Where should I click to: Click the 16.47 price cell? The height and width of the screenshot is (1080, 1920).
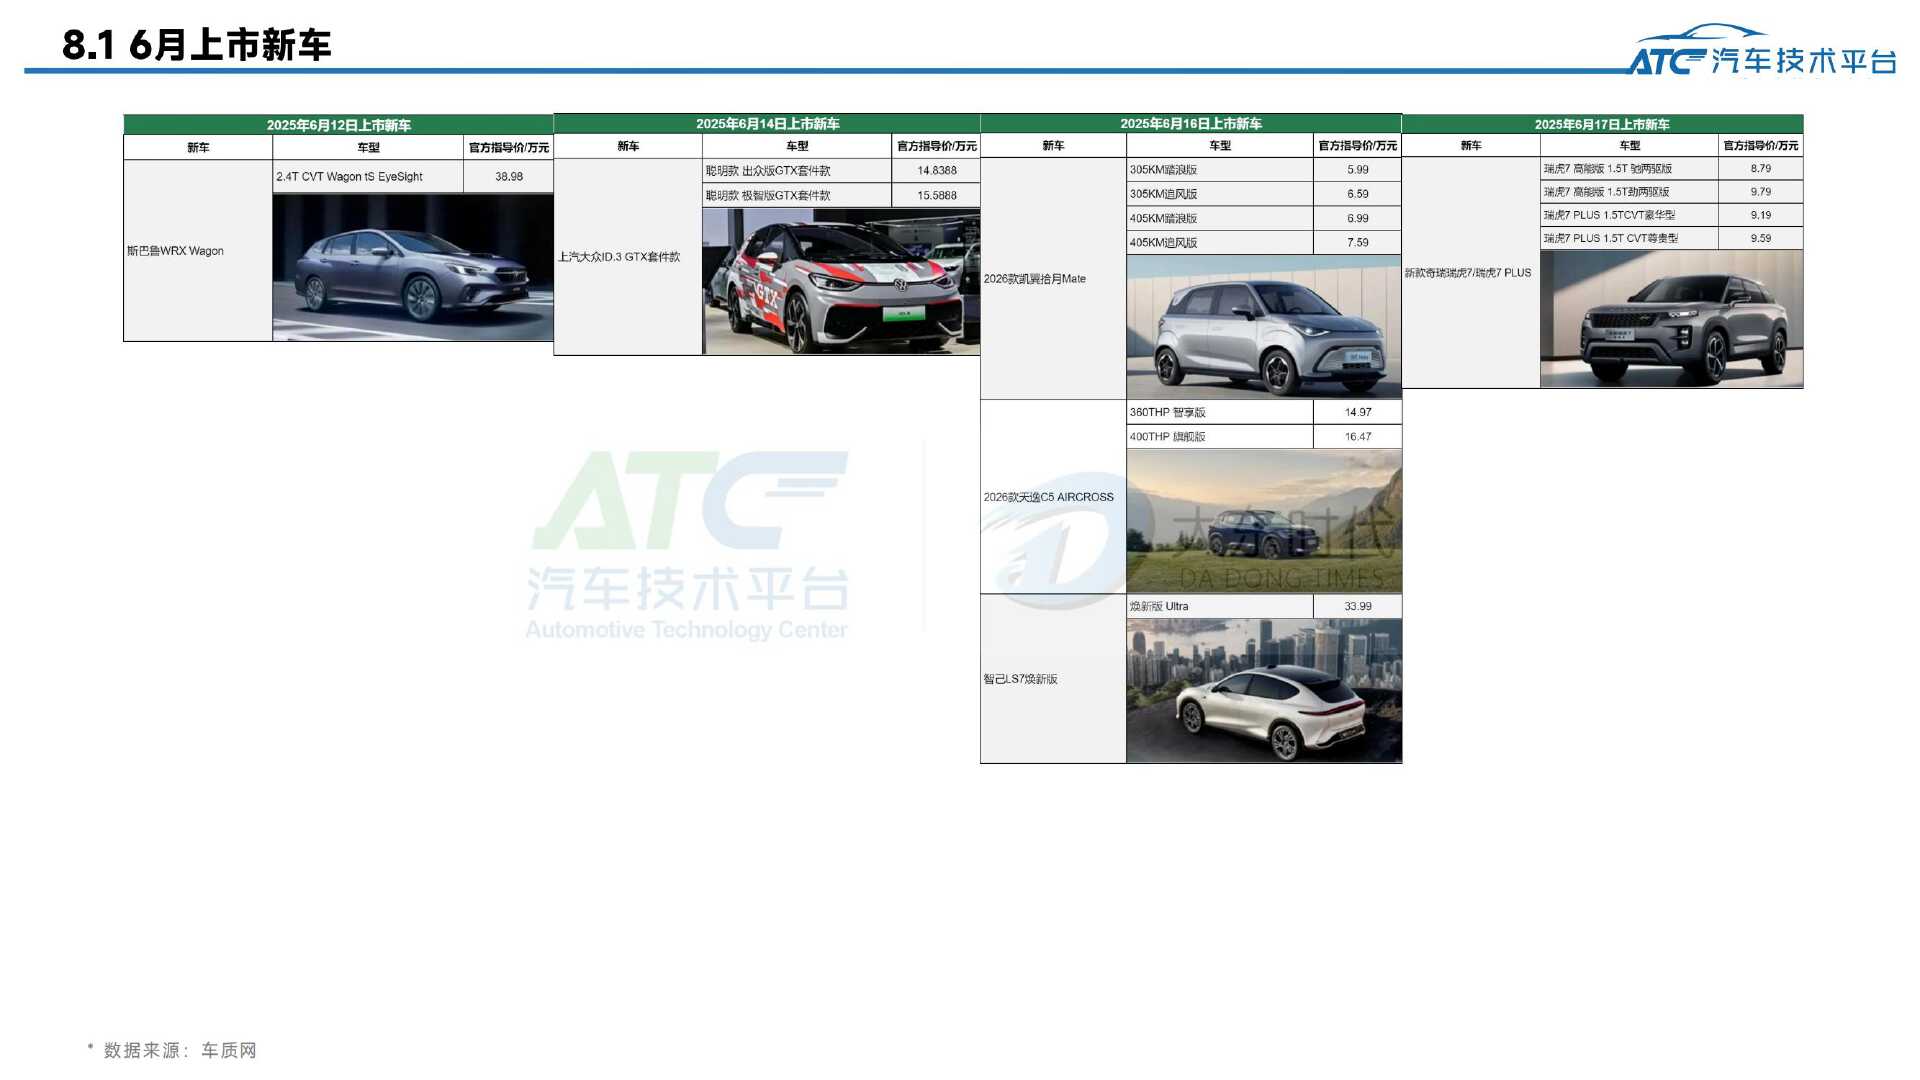point(1357,437)
